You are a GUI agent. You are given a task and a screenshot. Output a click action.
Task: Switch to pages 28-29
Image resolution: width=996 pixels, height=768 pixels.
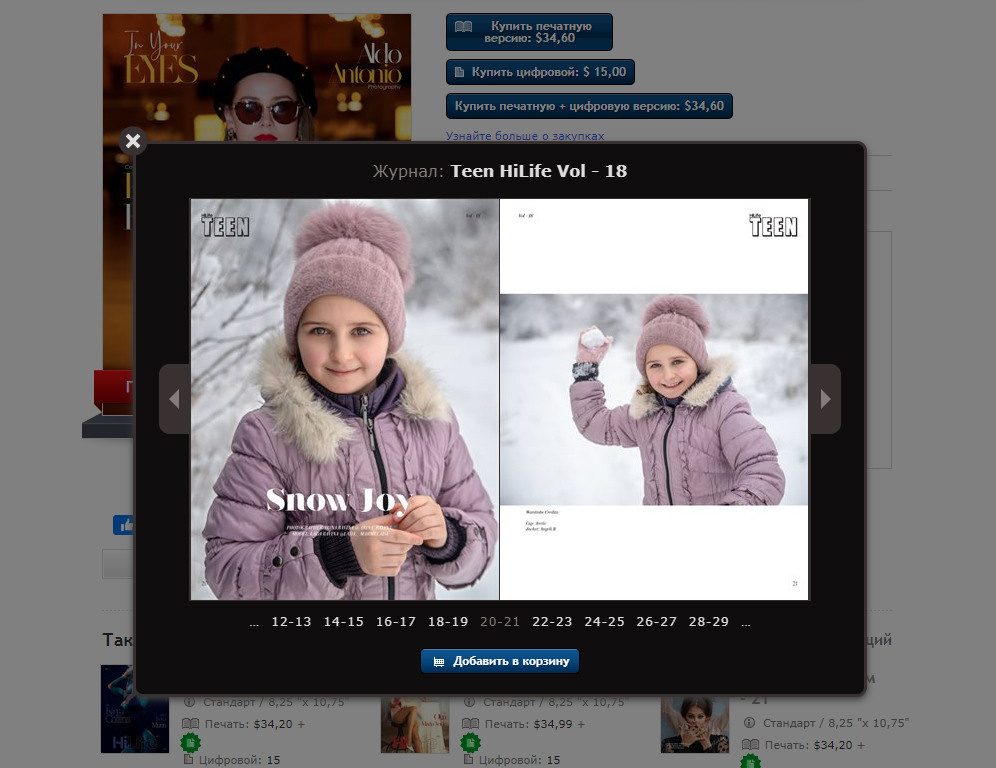point(708,622)
